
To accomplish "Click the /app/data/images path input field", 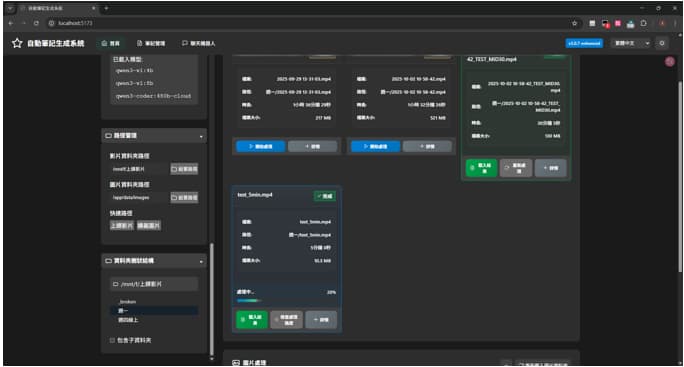I will coord(139,198).
